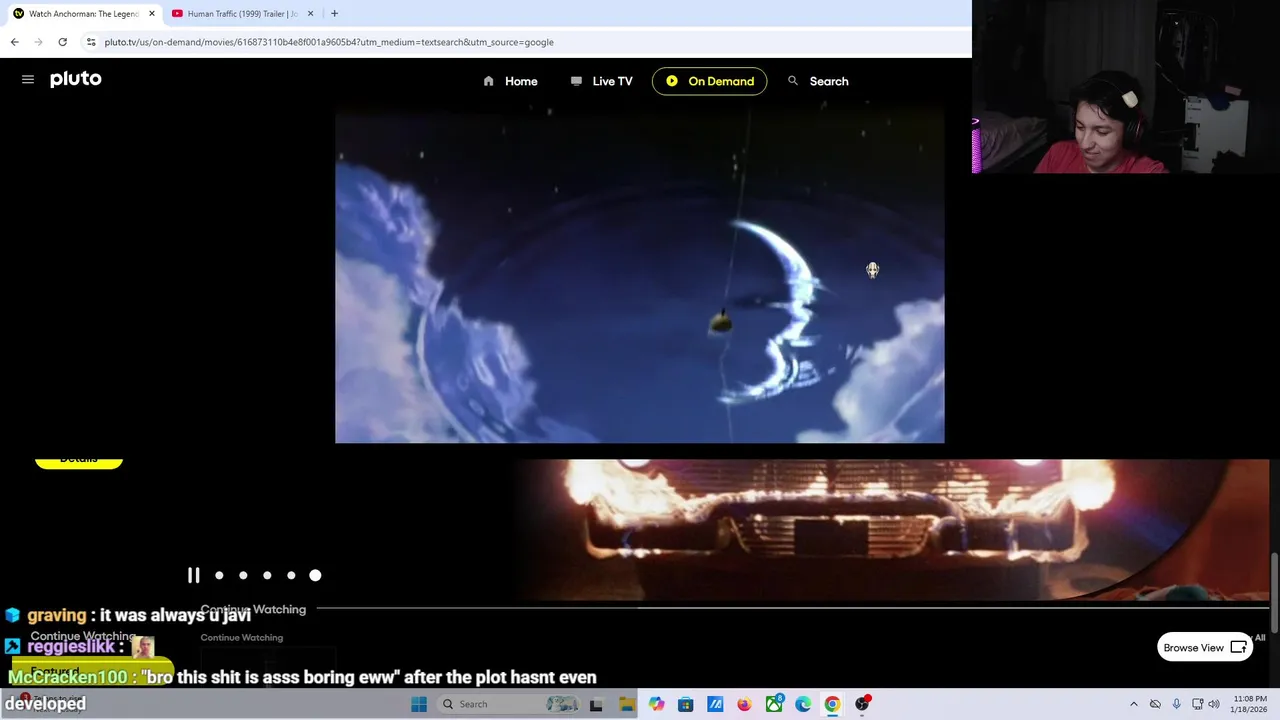
Task: Select the fourth carousel dot
Action: 291,575
